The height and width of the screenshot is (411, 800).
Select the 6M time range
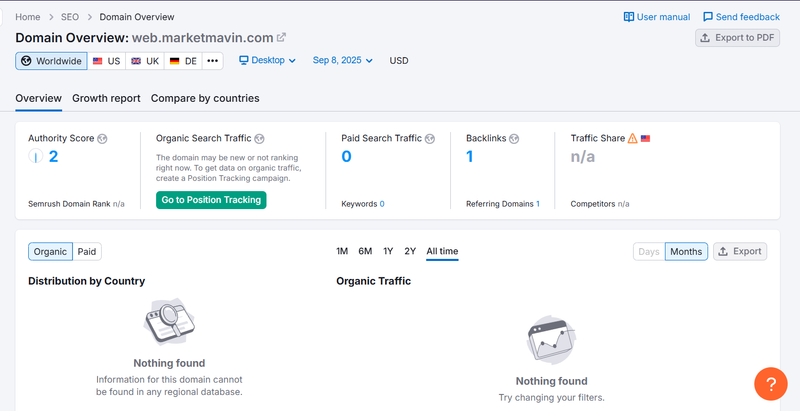[x=365, y=251]
